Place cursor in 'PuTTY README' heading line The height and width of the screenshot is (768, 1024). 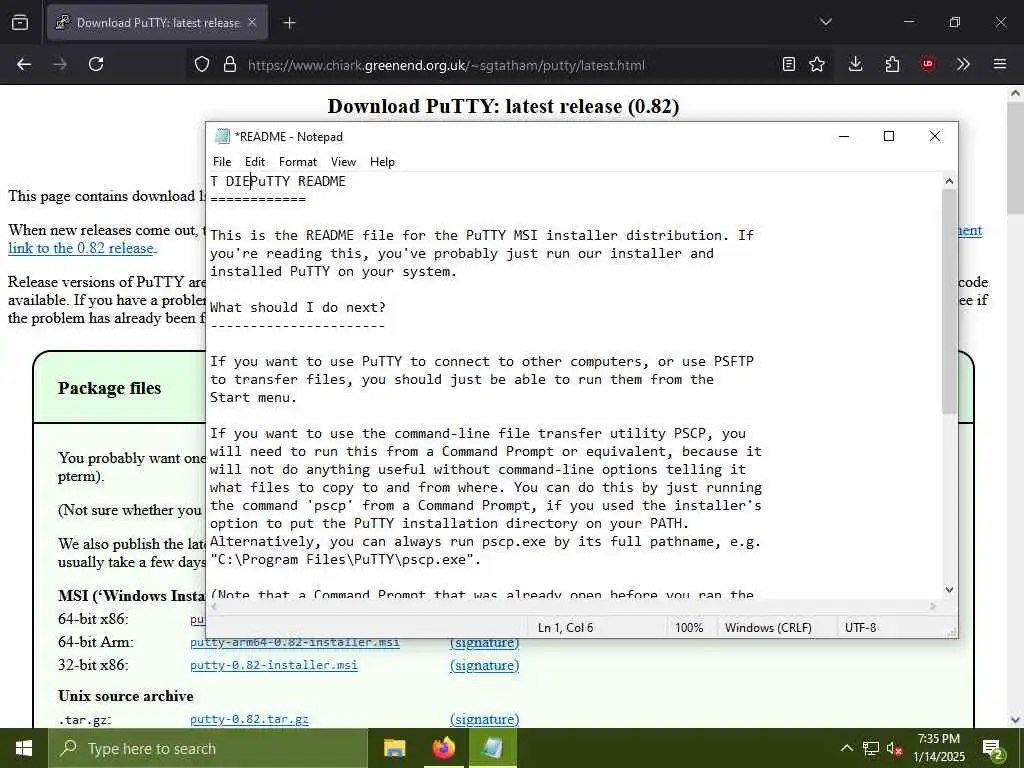pos(298,182)
